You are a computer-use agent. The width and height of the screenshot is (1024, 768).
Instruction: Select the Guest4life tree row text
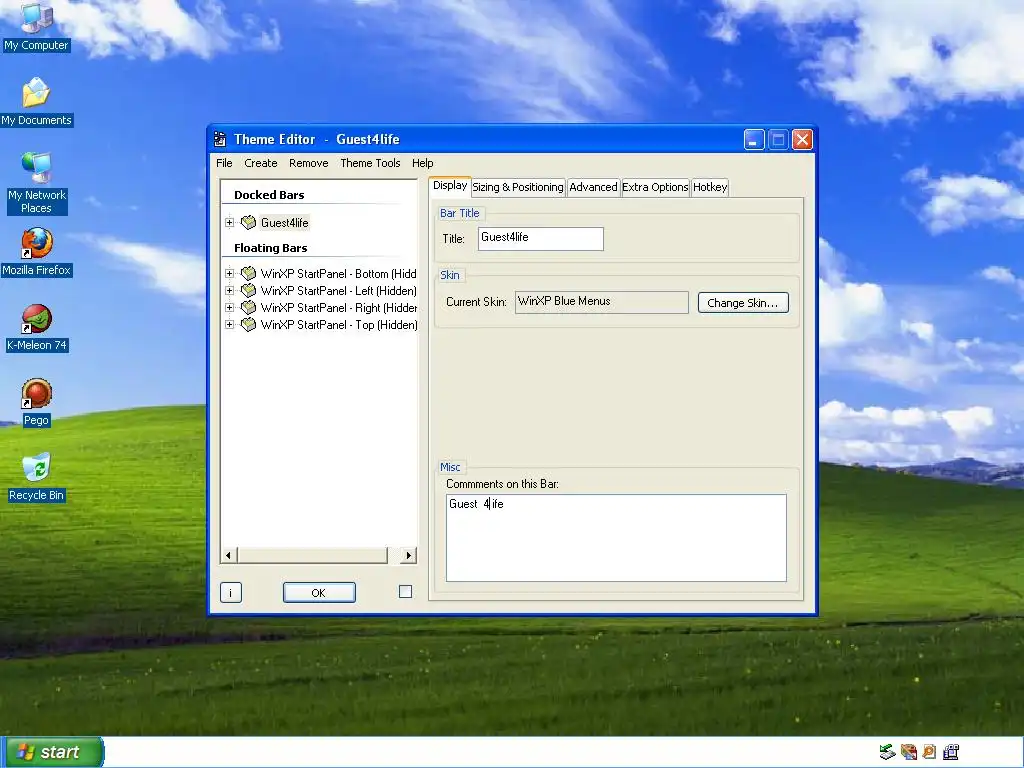[284, 223]
